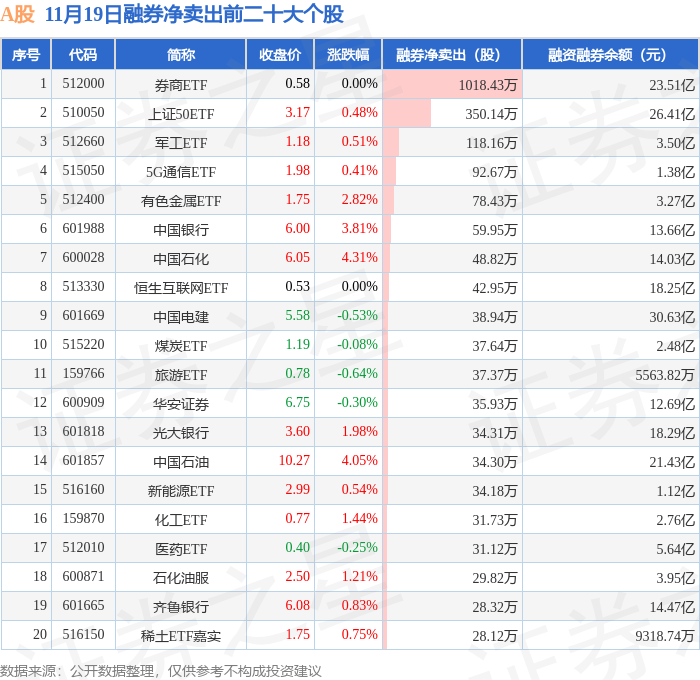Select the title 11月19日融券净卖出前二十大个股
The width and height of the screenshot is (700, 680).
pos(194,14)
